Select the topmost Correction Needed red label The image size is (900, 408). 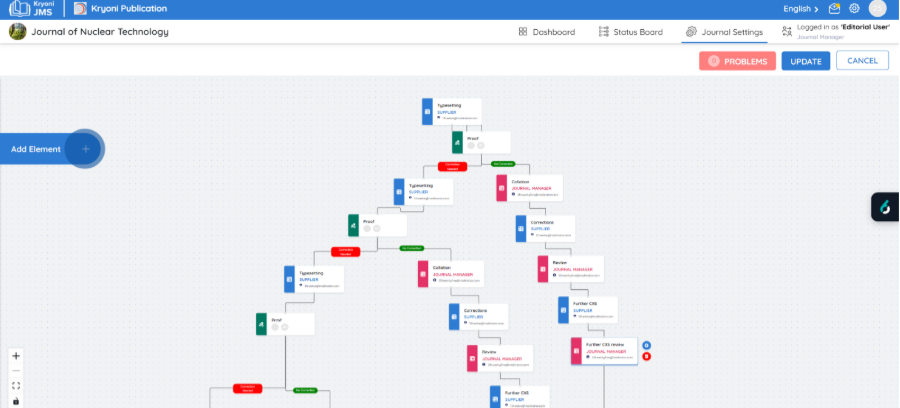tap(452, 166)
